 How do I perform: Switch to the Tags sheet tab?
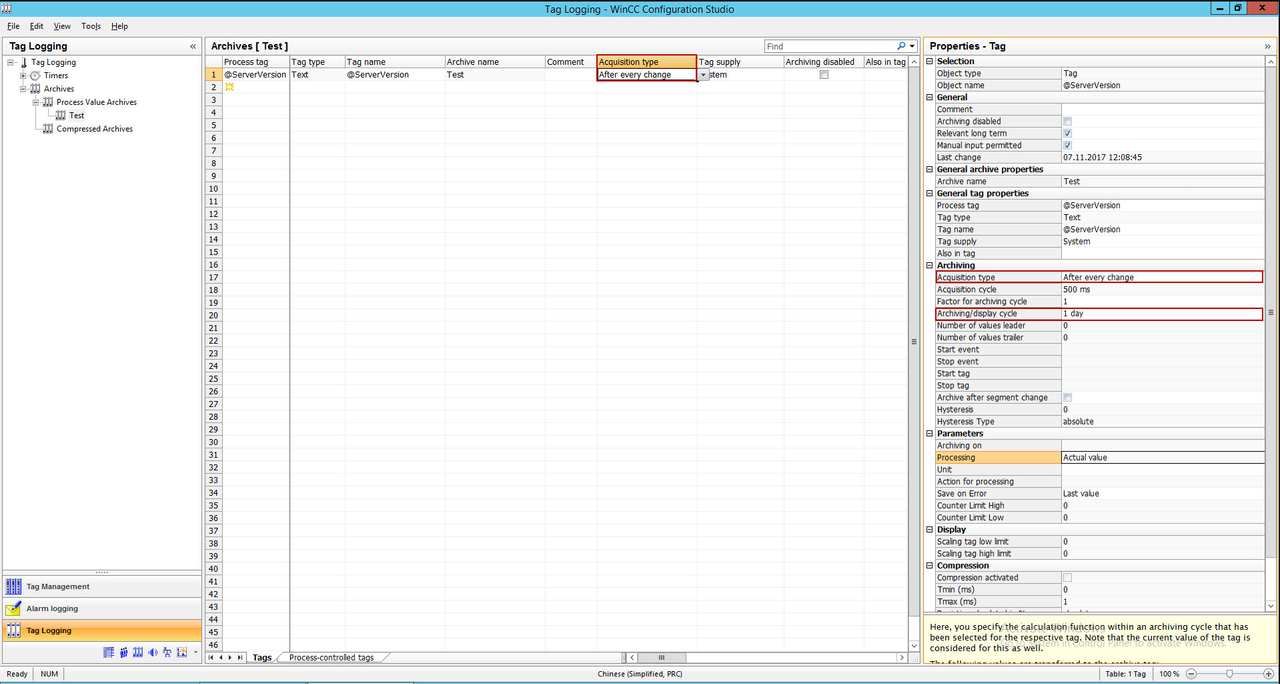[x=262, y=658]
